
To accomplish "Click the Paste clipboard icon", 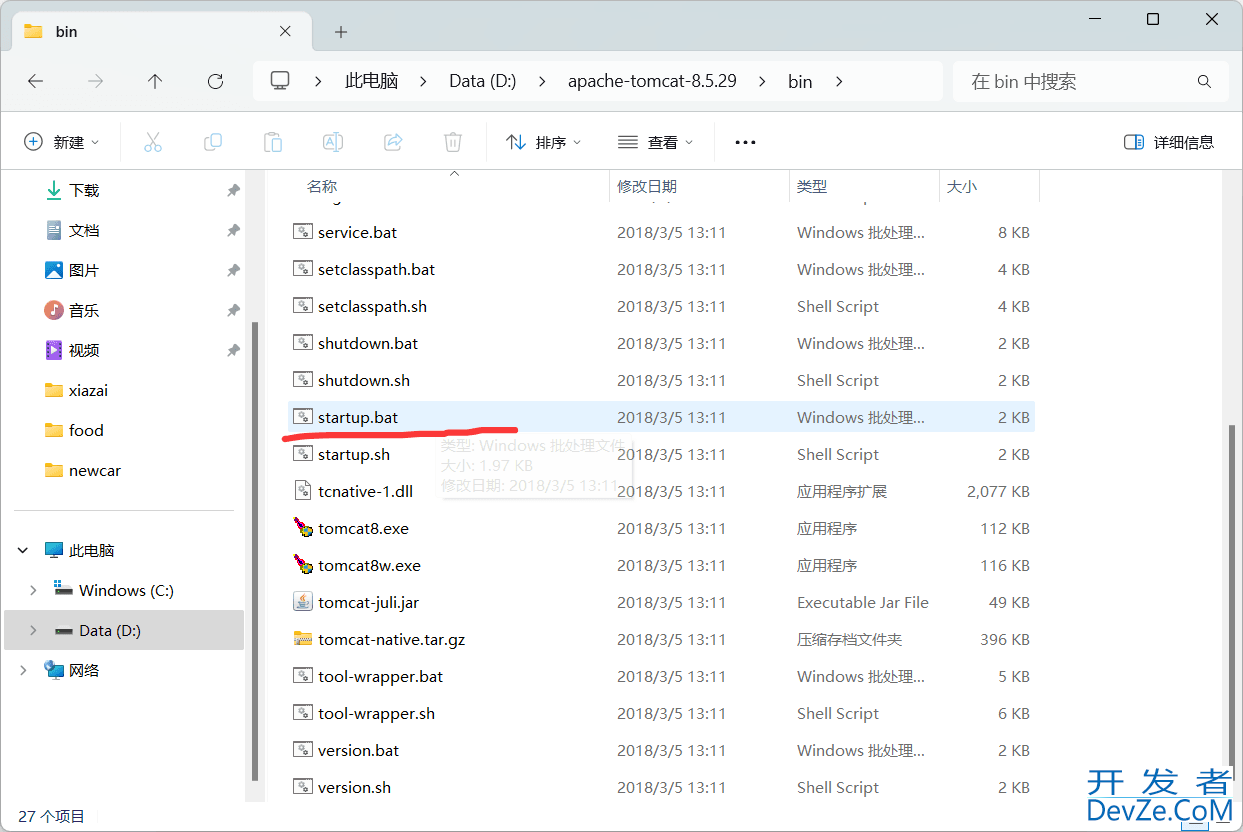I will [273, 142].
